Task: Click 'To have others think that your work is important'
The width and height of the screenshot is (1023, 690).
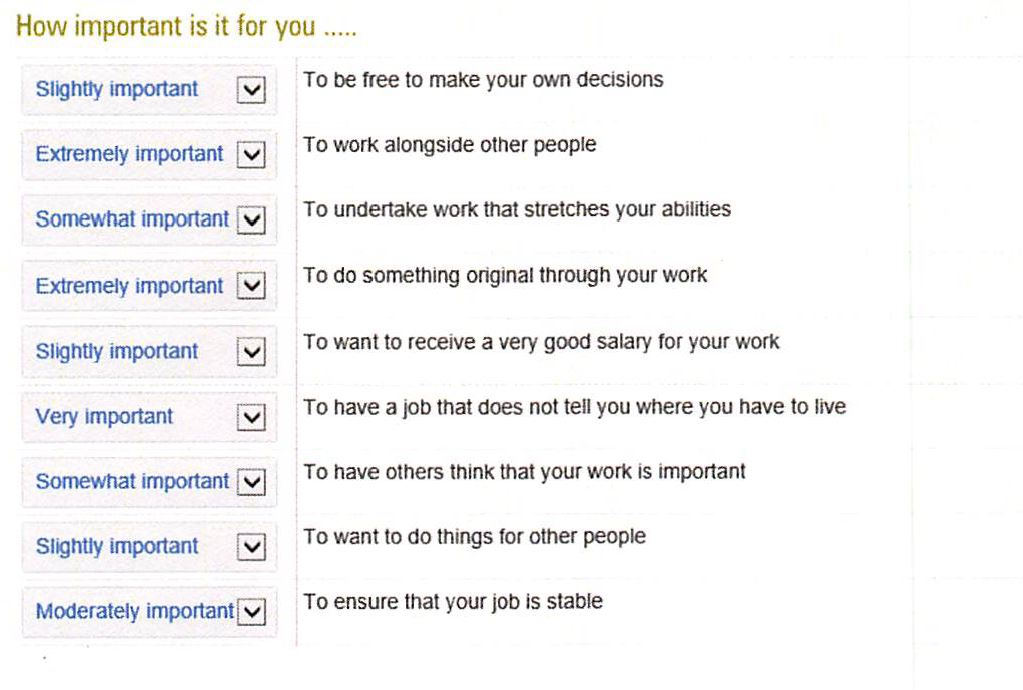Action: pos(524,472)
